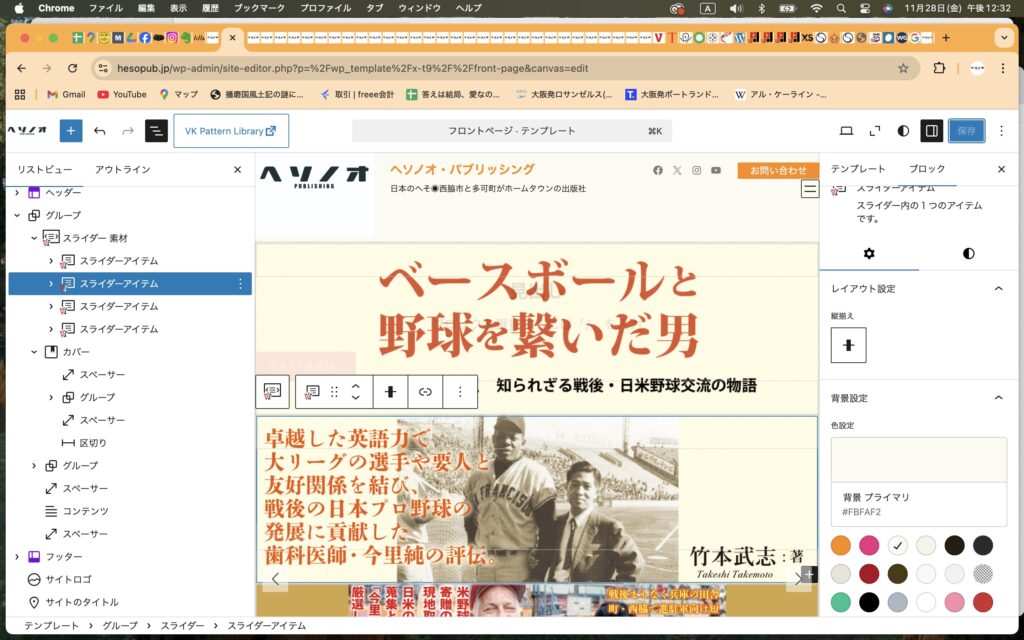Select the フッター item in list view
The image size is (1024, 640).
pyautogui.click(x=63, y=557)
